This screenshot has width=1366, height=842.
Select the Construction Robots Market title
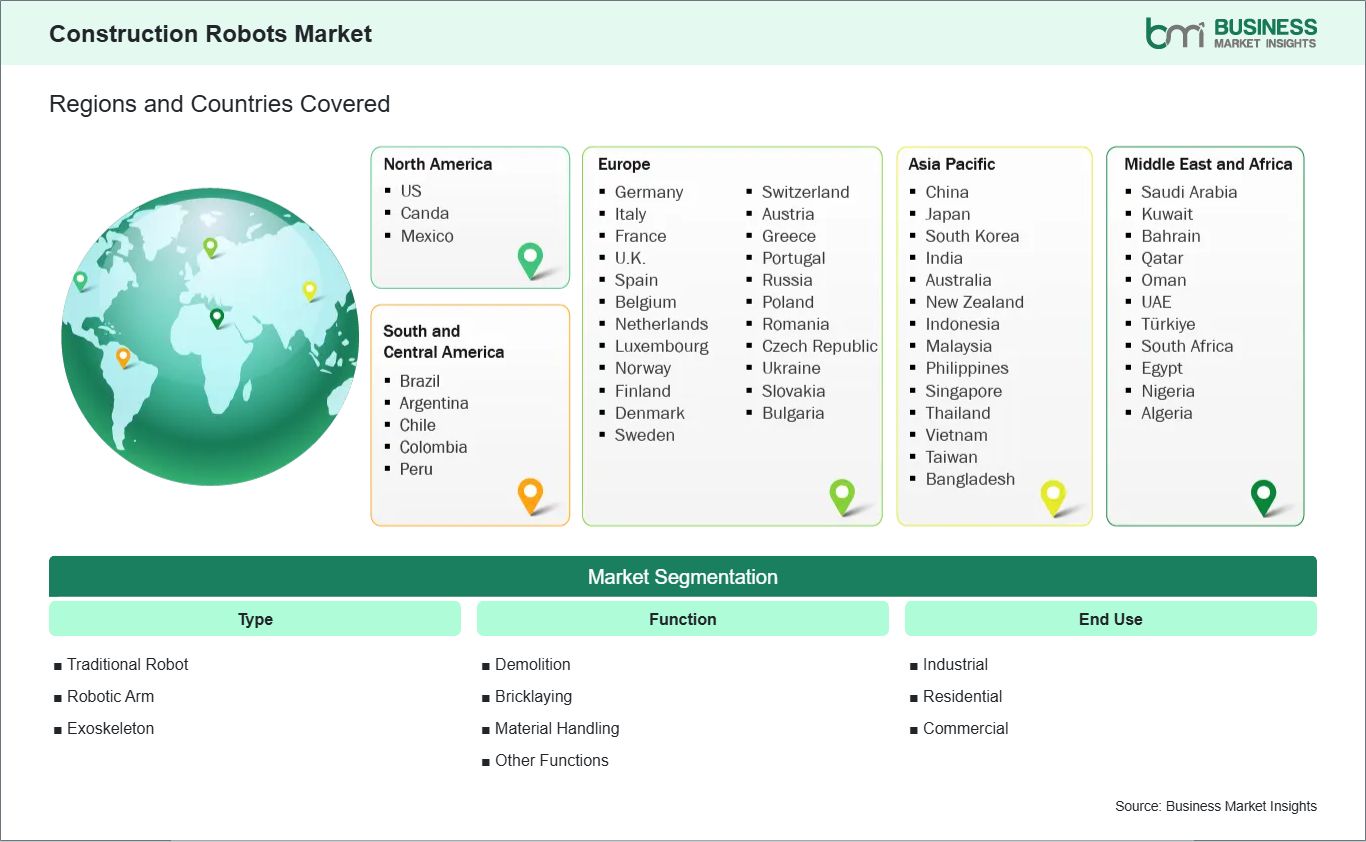click(210, 33)
